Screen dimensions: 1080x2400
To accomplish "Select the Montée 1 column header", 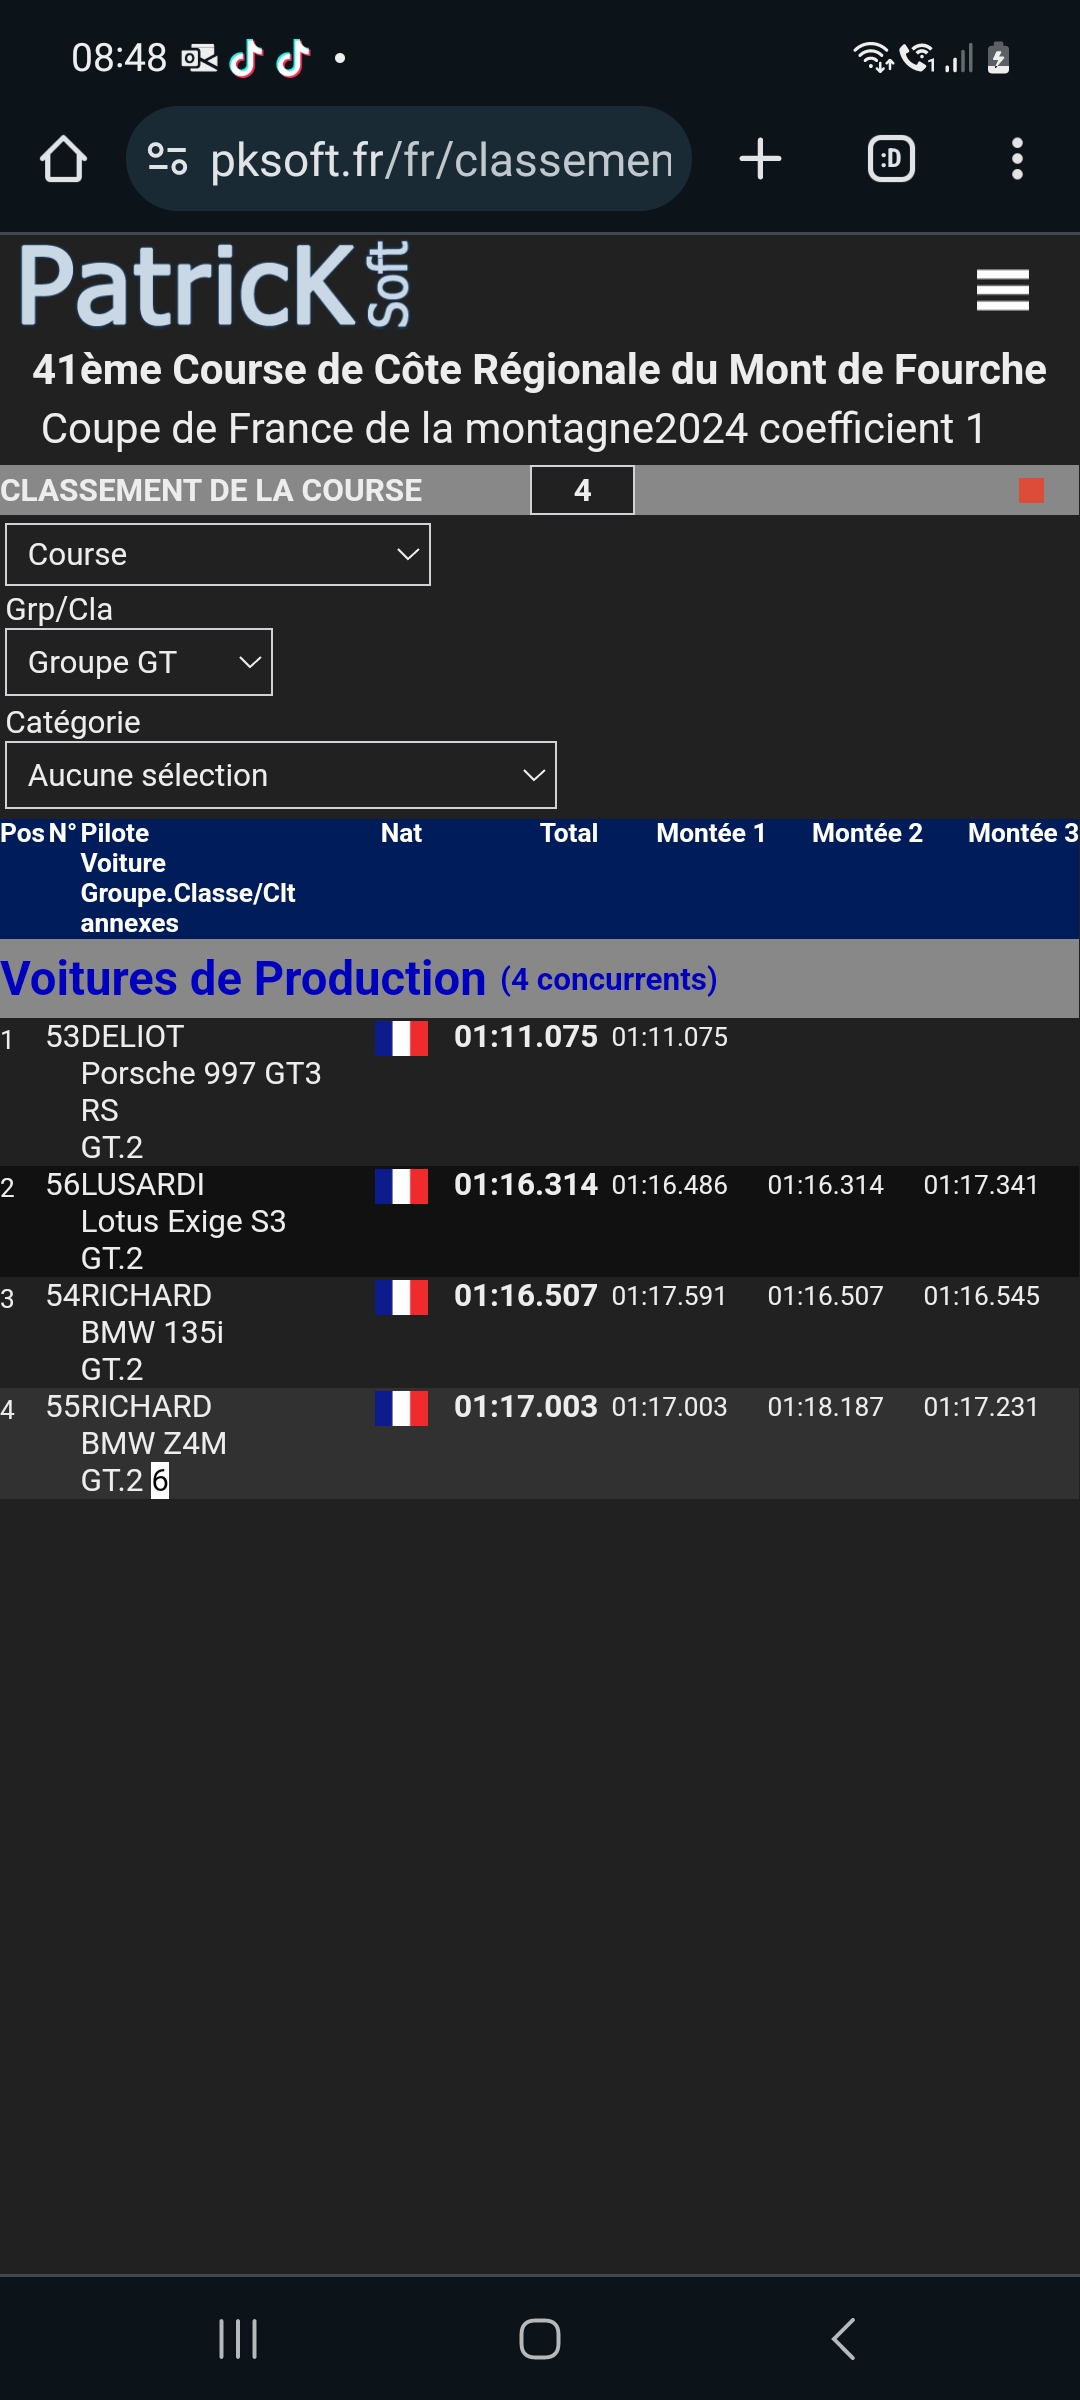I will point(710,833).
